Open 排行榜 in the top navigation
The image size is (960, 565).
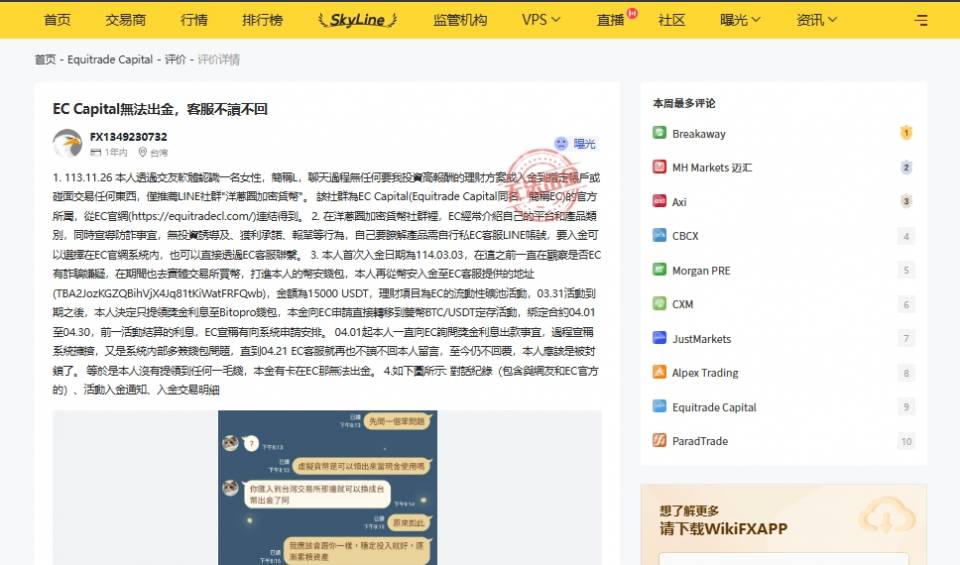263,20
